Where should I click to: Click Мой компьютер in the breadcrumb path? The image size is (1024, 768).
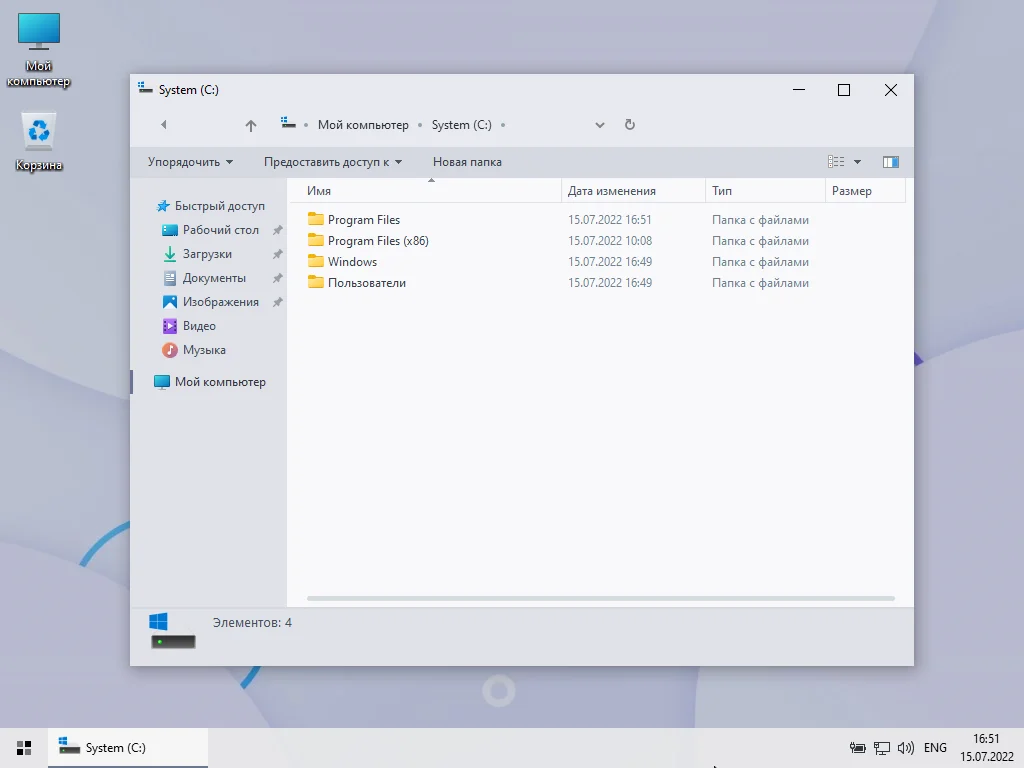(x=363, y=125)
